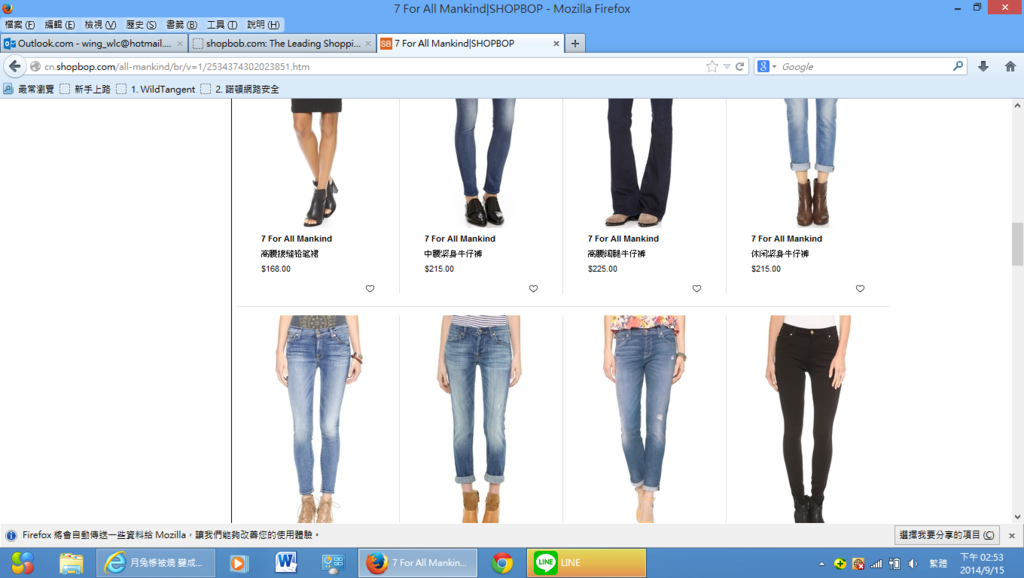Viewport: 1024px width, 578px height.
Task: Open the 工具 (T) menu
Action: pos(221,25)
